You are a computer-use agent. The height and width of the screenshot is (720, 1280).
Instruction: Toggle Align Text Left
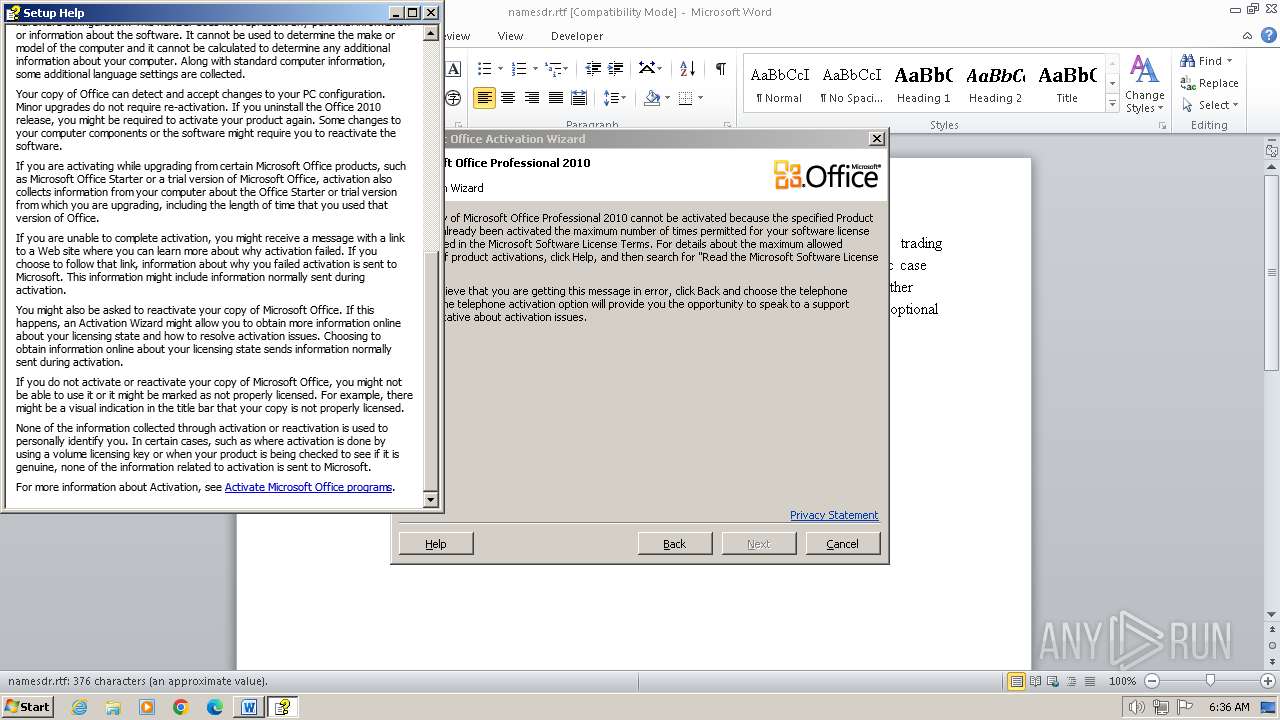tap(484, 97)
